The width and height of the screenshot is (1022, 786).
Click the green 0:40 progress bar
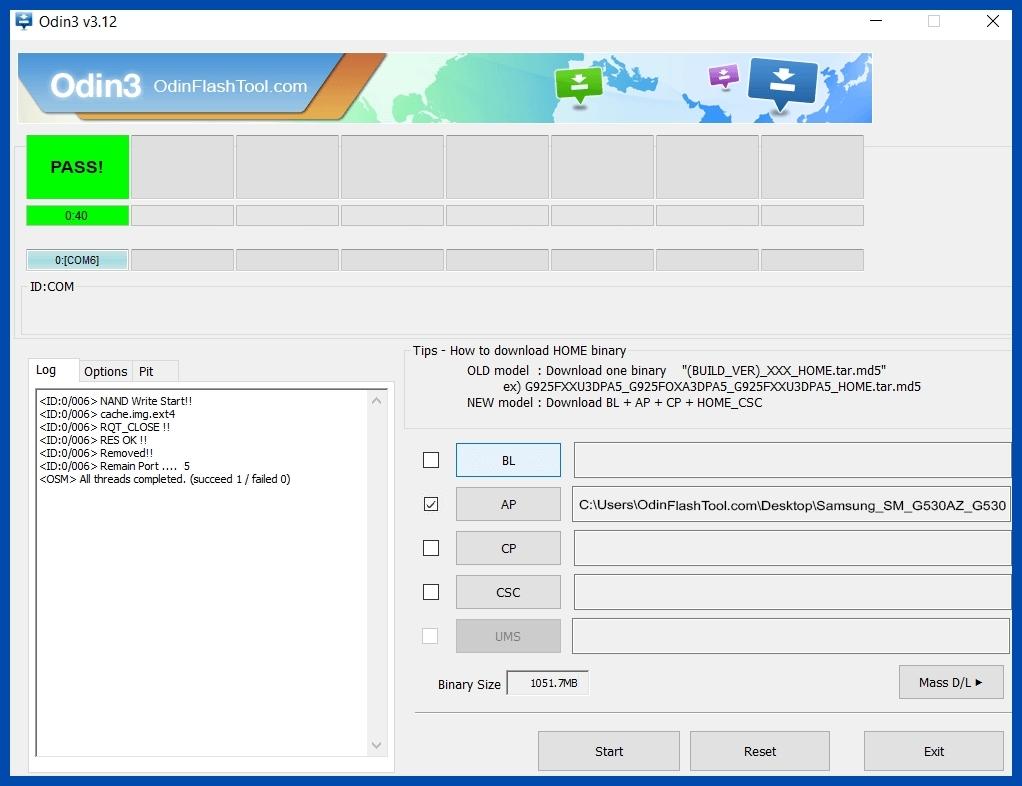(78, 216)
